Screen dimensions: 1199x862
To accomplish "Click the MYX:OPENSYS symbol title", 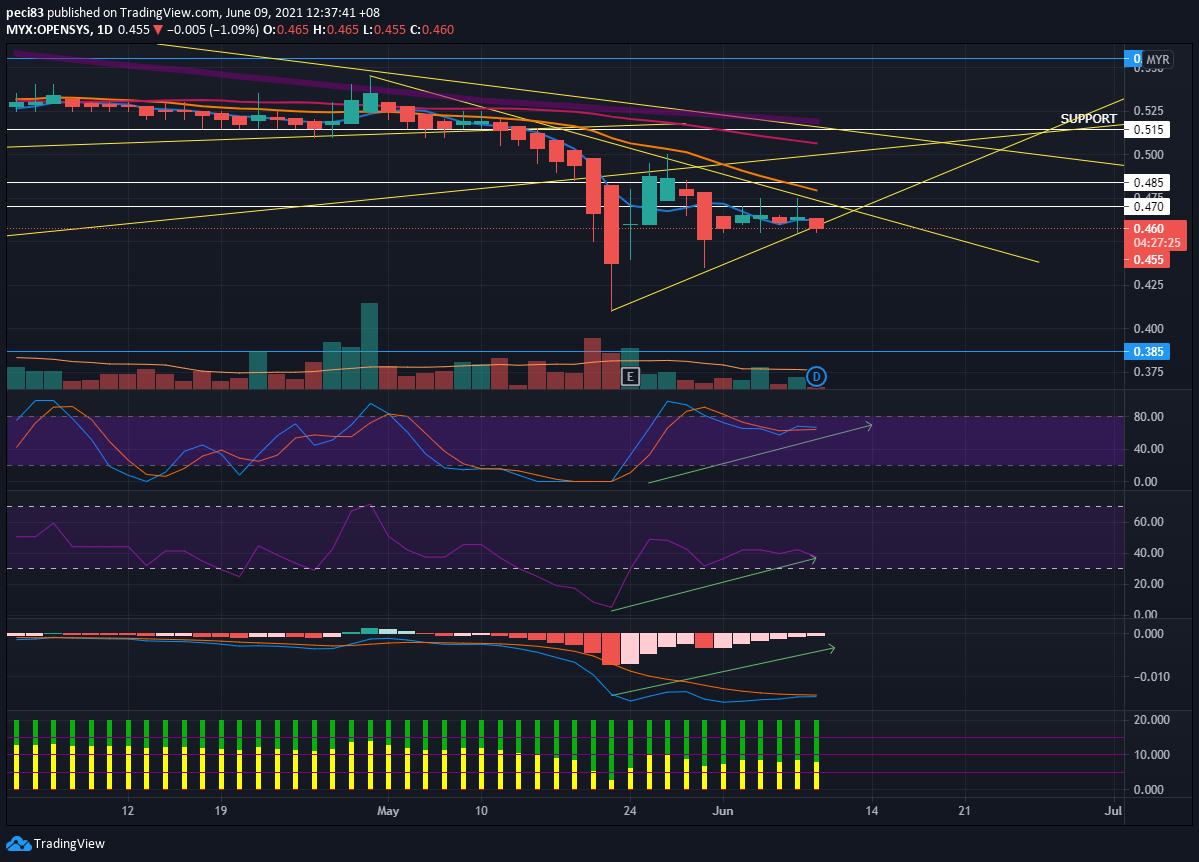I will [x=47, y=30].
